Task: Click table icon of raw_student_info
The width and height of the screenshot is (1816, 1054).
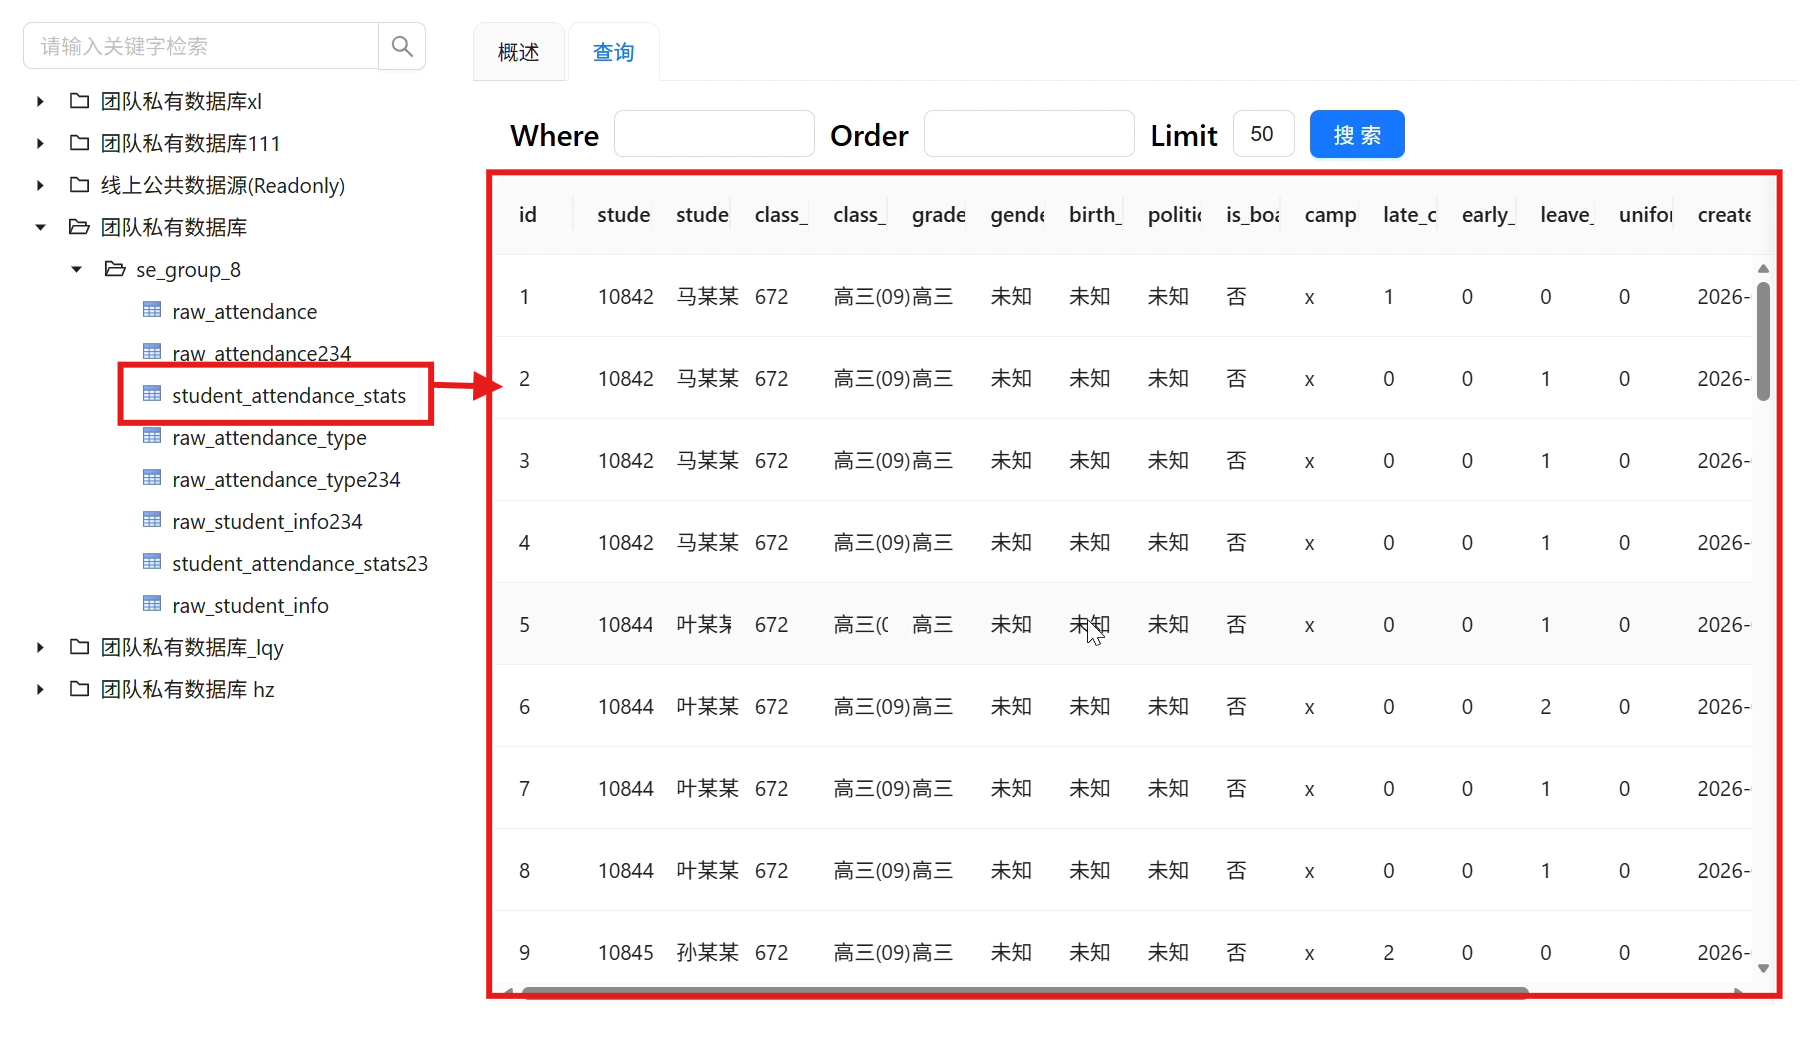Action: (x=152, y=604)
